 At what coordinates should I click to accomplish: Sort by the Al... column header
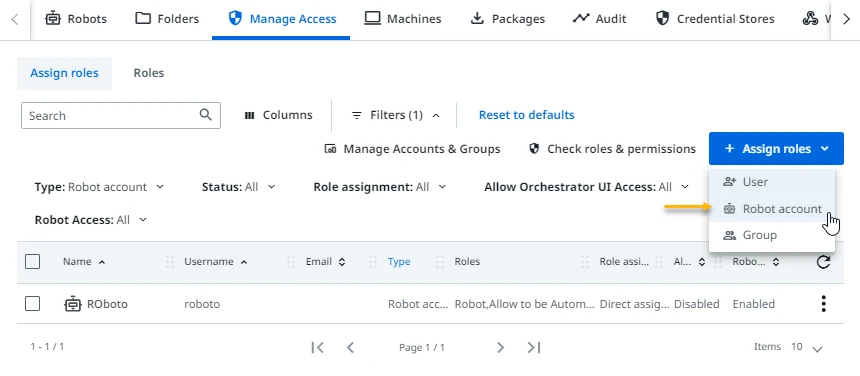click(689, 261)
